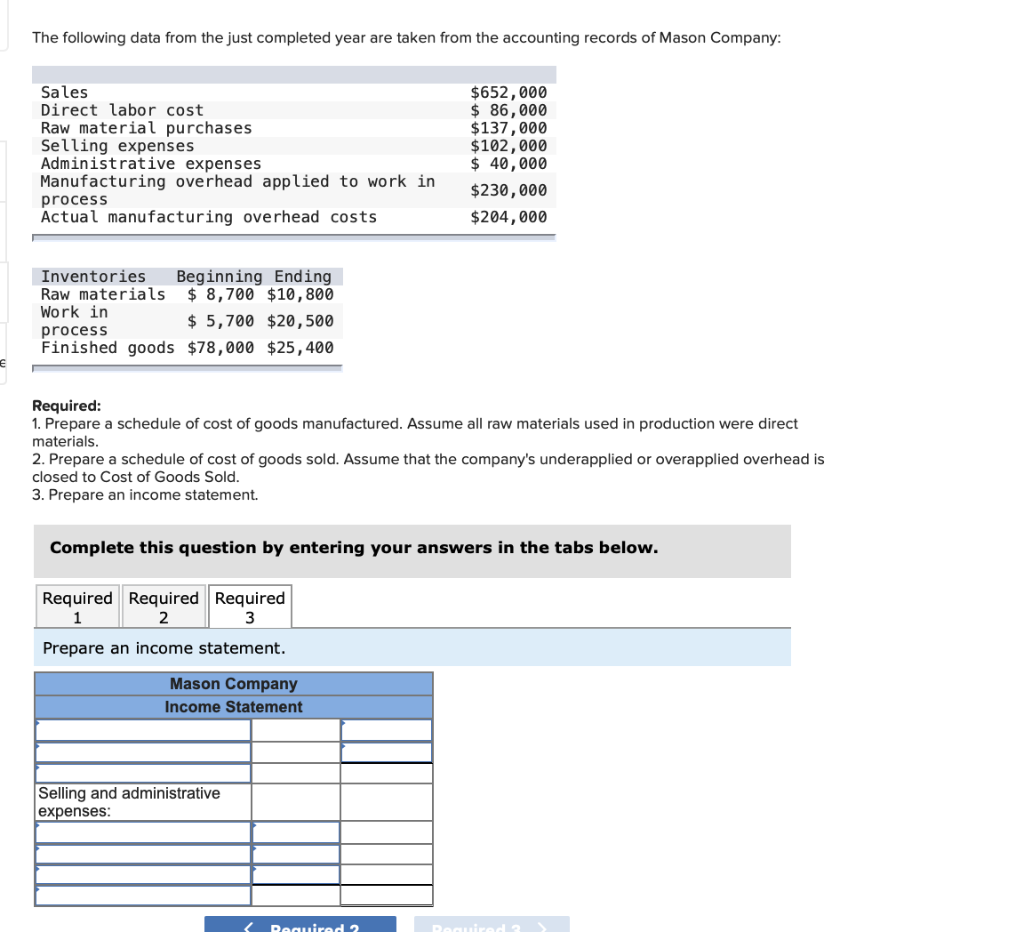Click Raw materials ending value $10,800
Image resolution: width=1024 pixels, height=932 pixels.
point(300,295)
